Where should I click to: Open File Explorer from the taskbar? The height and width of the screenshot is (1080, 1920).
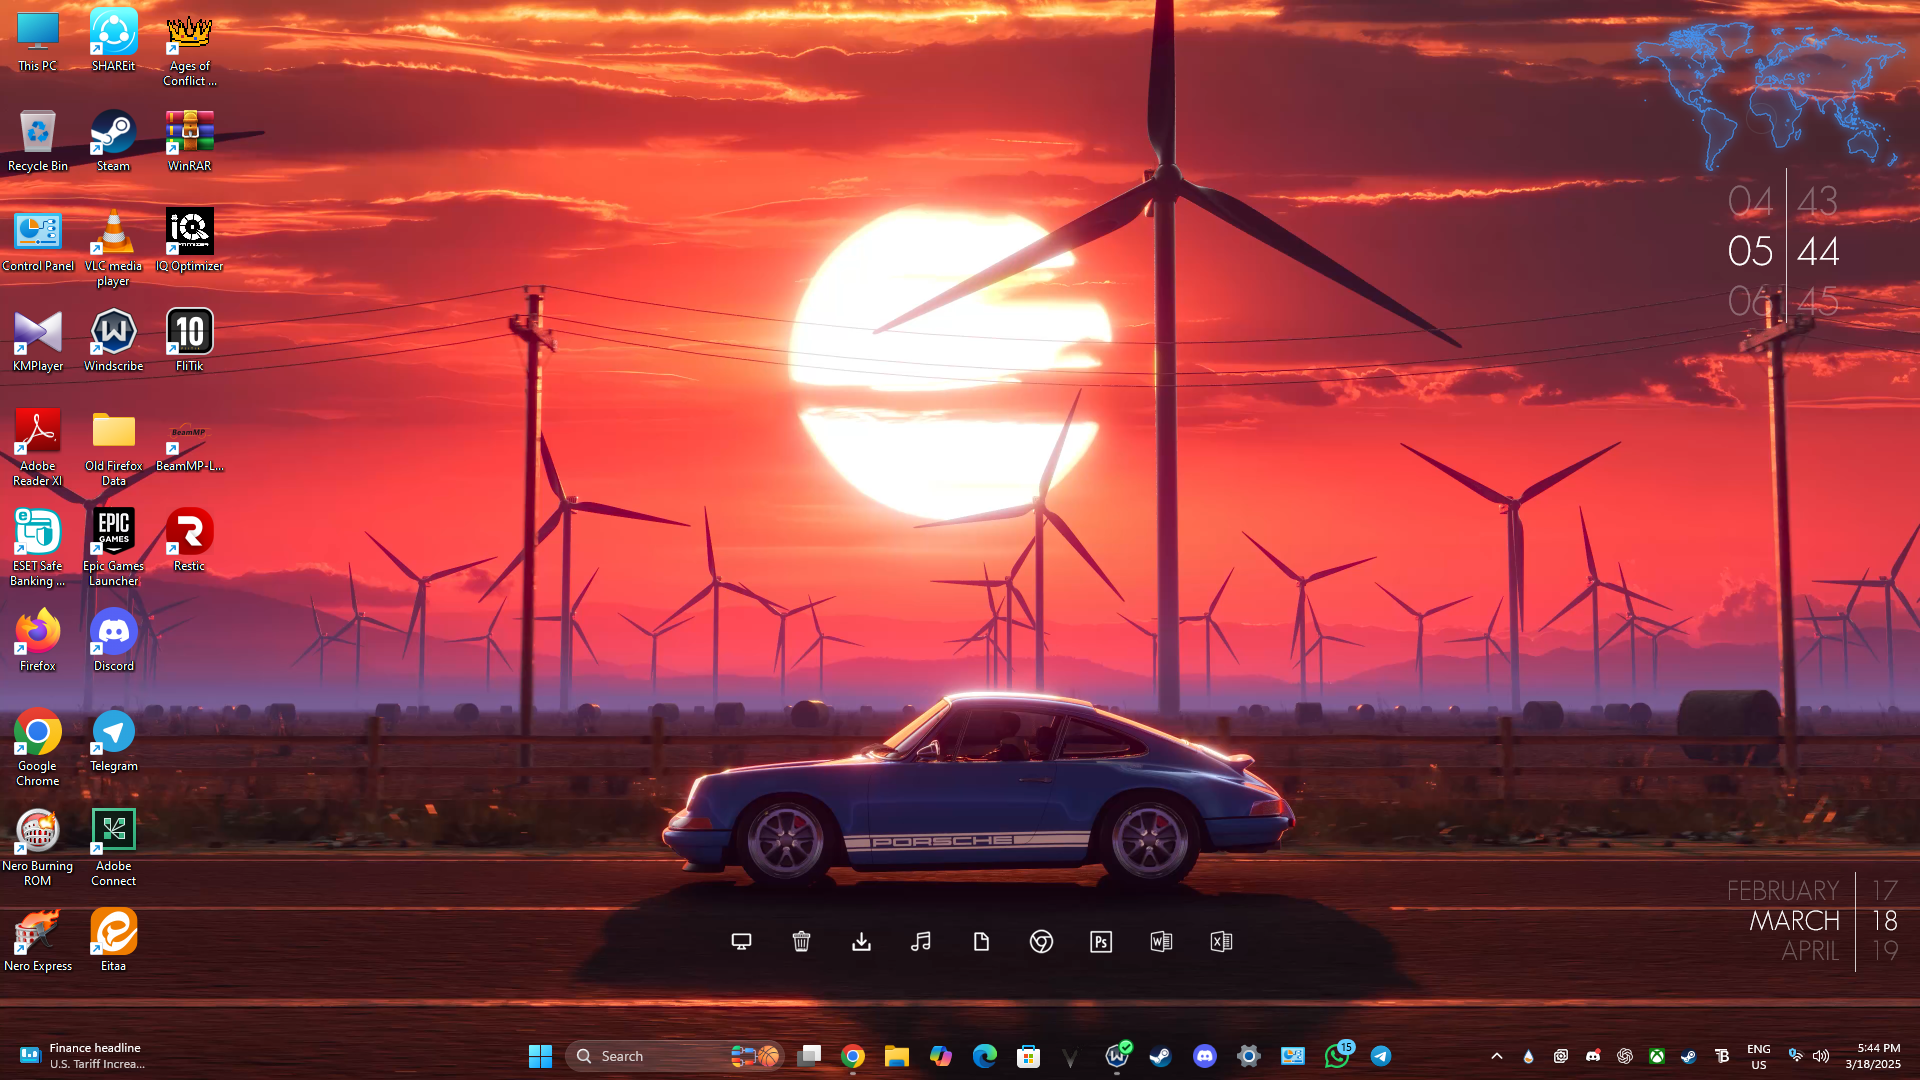pyautogui.click(x=897, y=1056)
